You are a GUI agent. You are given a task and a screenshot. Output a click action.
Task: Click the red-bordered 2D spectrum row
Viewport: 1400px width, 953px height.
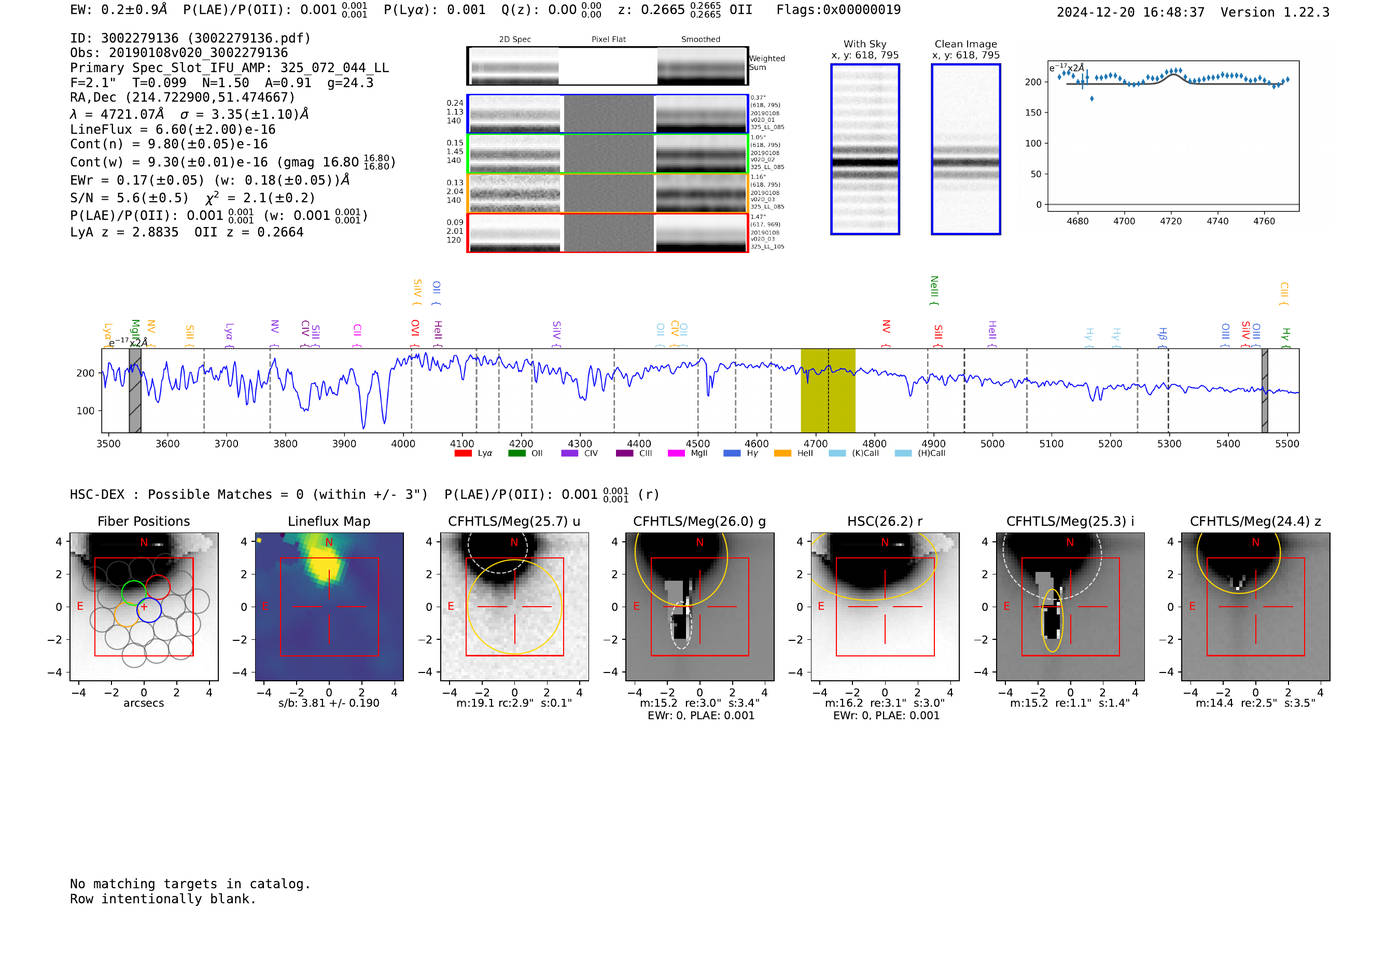(607, 232)
